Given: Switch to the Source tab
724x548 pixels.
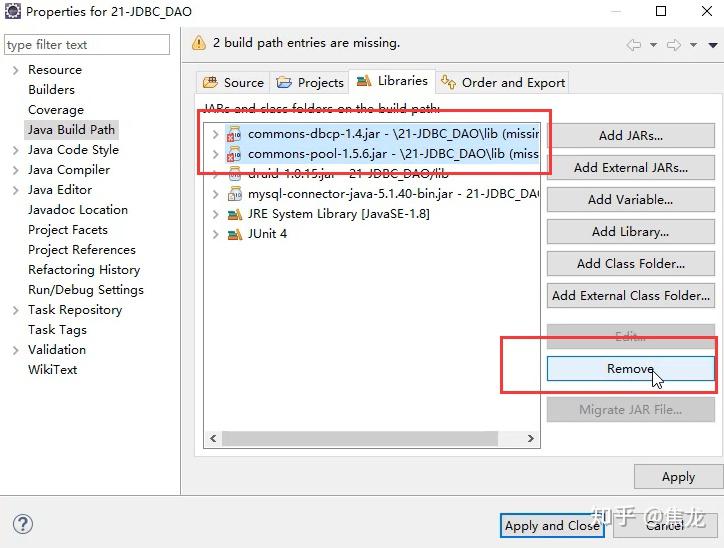Looking at the screenshot, I should [x=233, y=83].
